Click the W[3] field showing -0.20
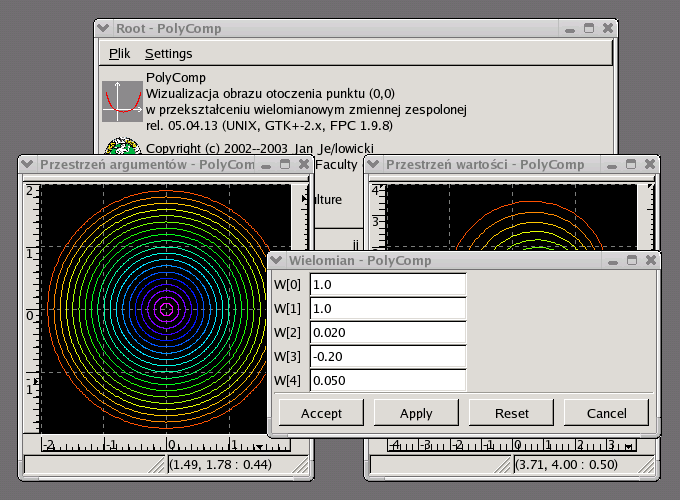 (388, 356)
